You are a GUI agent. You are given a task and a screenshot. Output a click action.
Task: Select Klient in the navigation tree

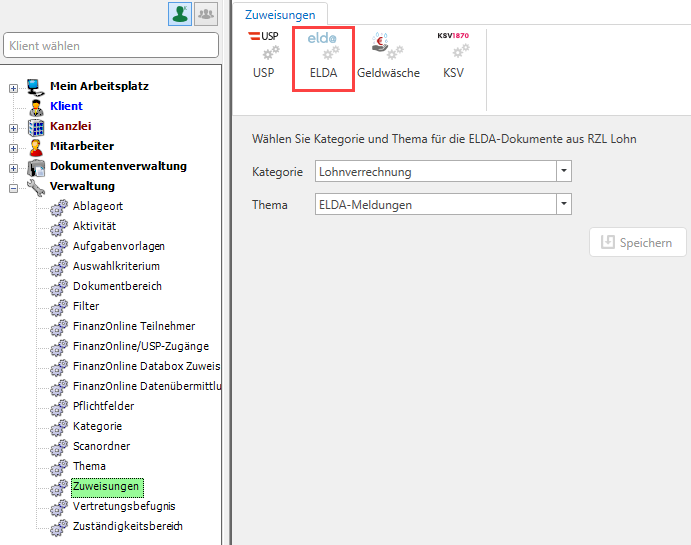click(66, 106)
